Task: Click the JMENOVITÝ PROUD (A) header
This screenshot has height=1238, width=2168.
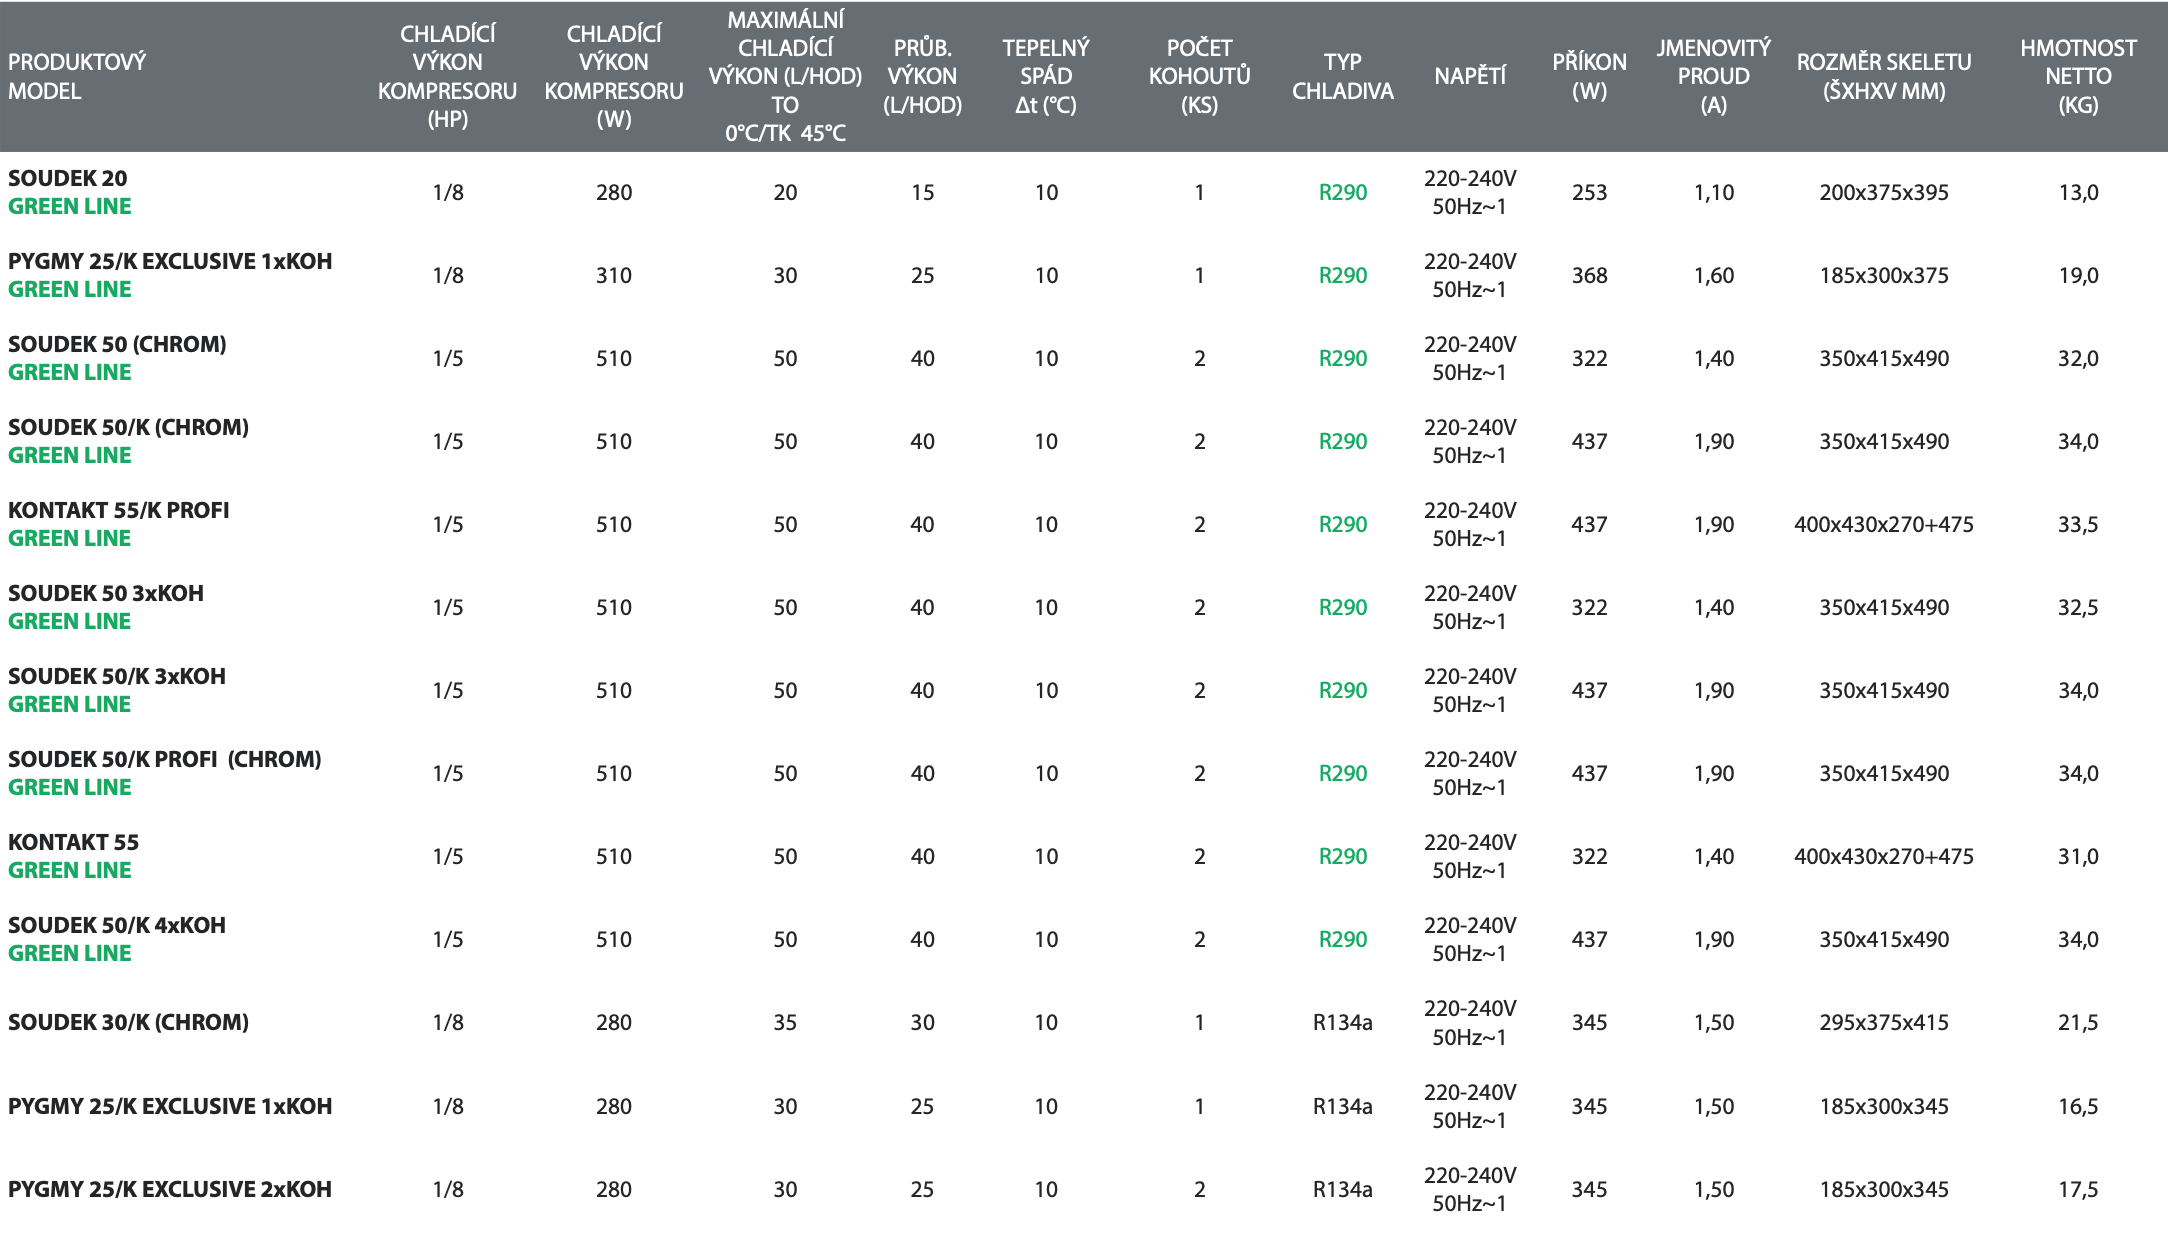Action: click(1713, 76)
